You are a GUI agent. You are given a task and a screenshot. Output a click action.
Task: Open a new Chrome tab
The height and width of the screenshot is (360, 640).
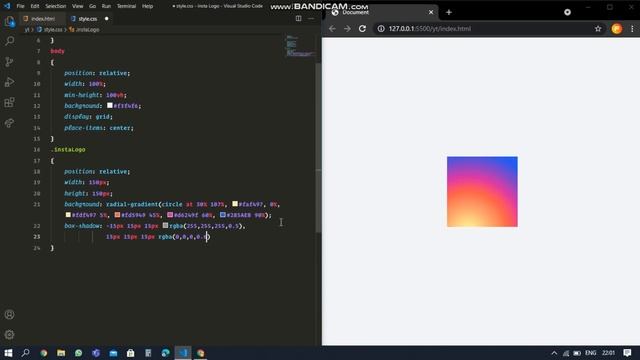pos(449,12)
